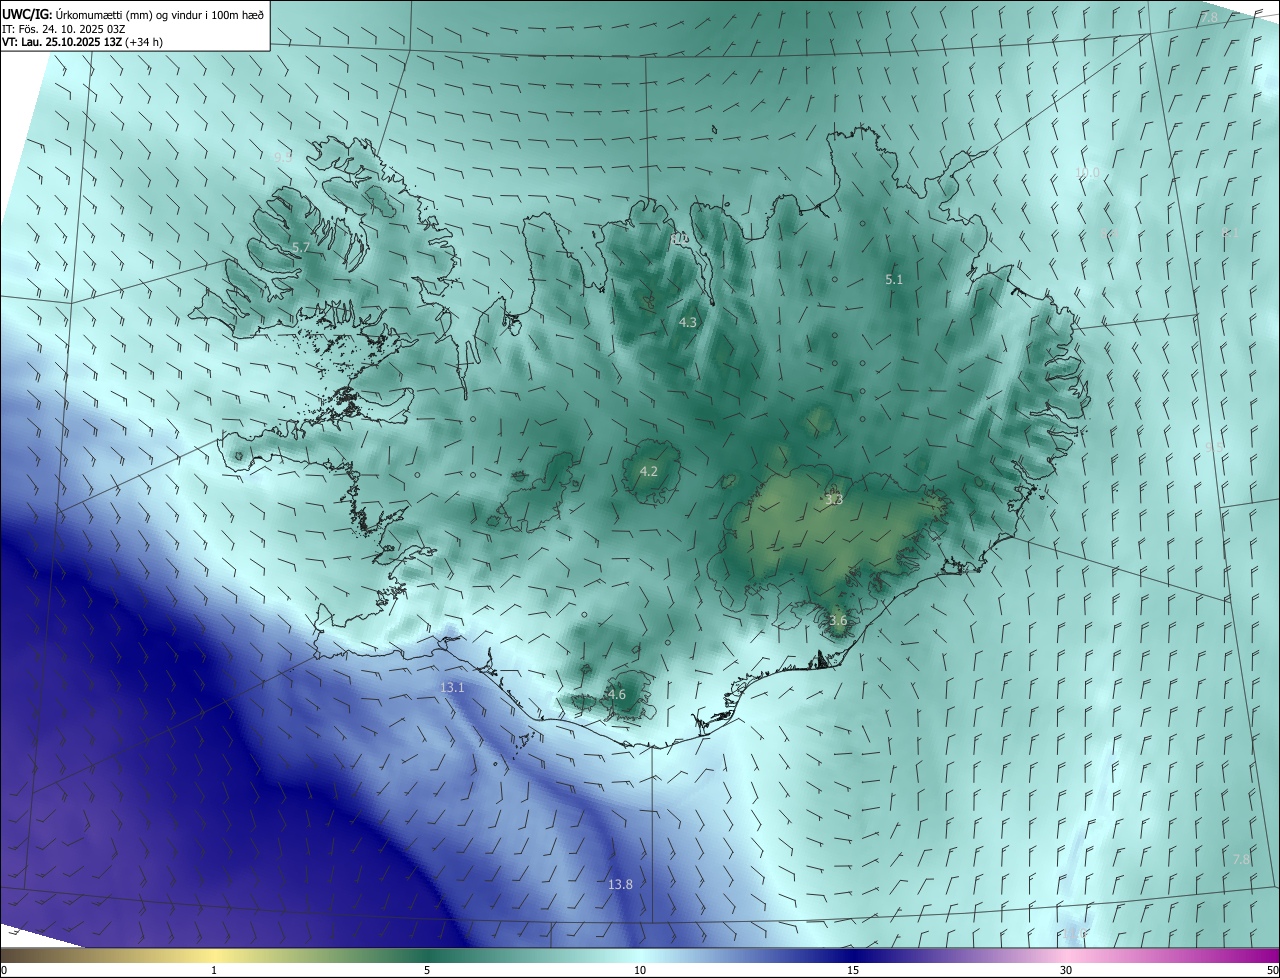Screen dimensions: 1280x978
Task: Click the 15 tick on the colorbar
Action: pos(853,970)
